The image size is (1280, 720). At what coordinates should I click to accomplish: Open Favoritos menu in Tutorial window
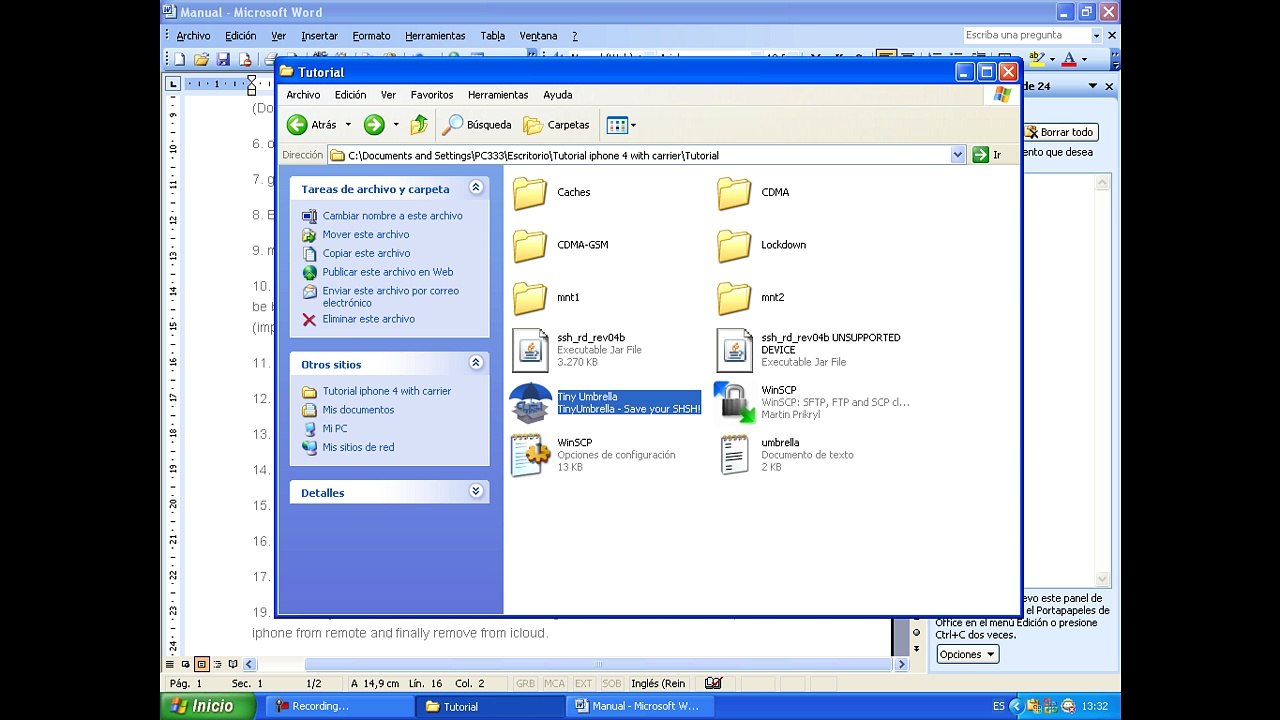coord(432,95)
